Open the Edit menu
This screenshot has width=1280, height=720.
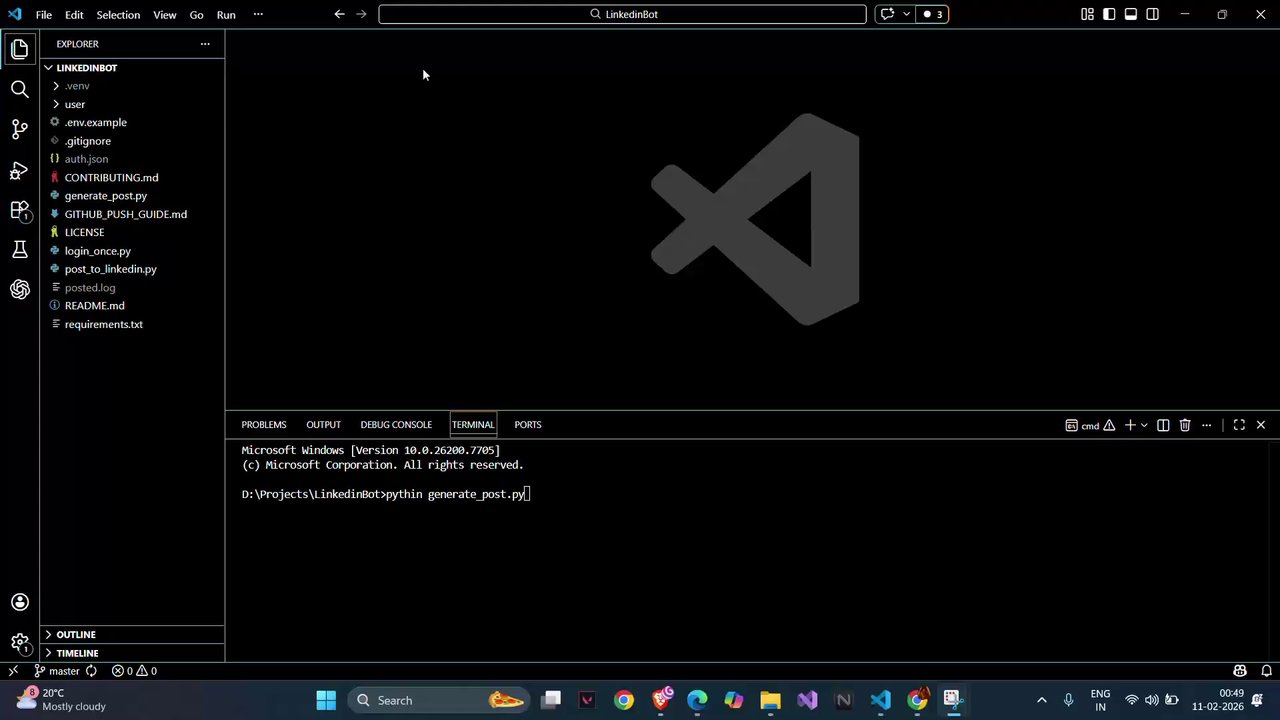click(x=74, y=15)
